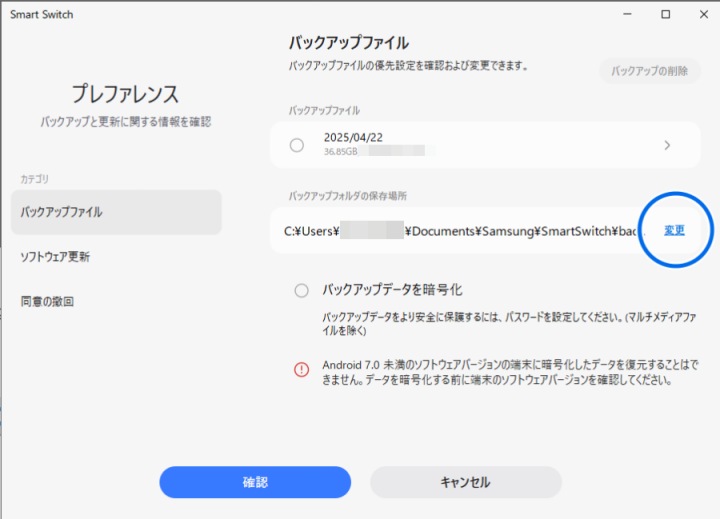
Task: Maximize the Smart Switch window
Action: [x=665, y=15]
